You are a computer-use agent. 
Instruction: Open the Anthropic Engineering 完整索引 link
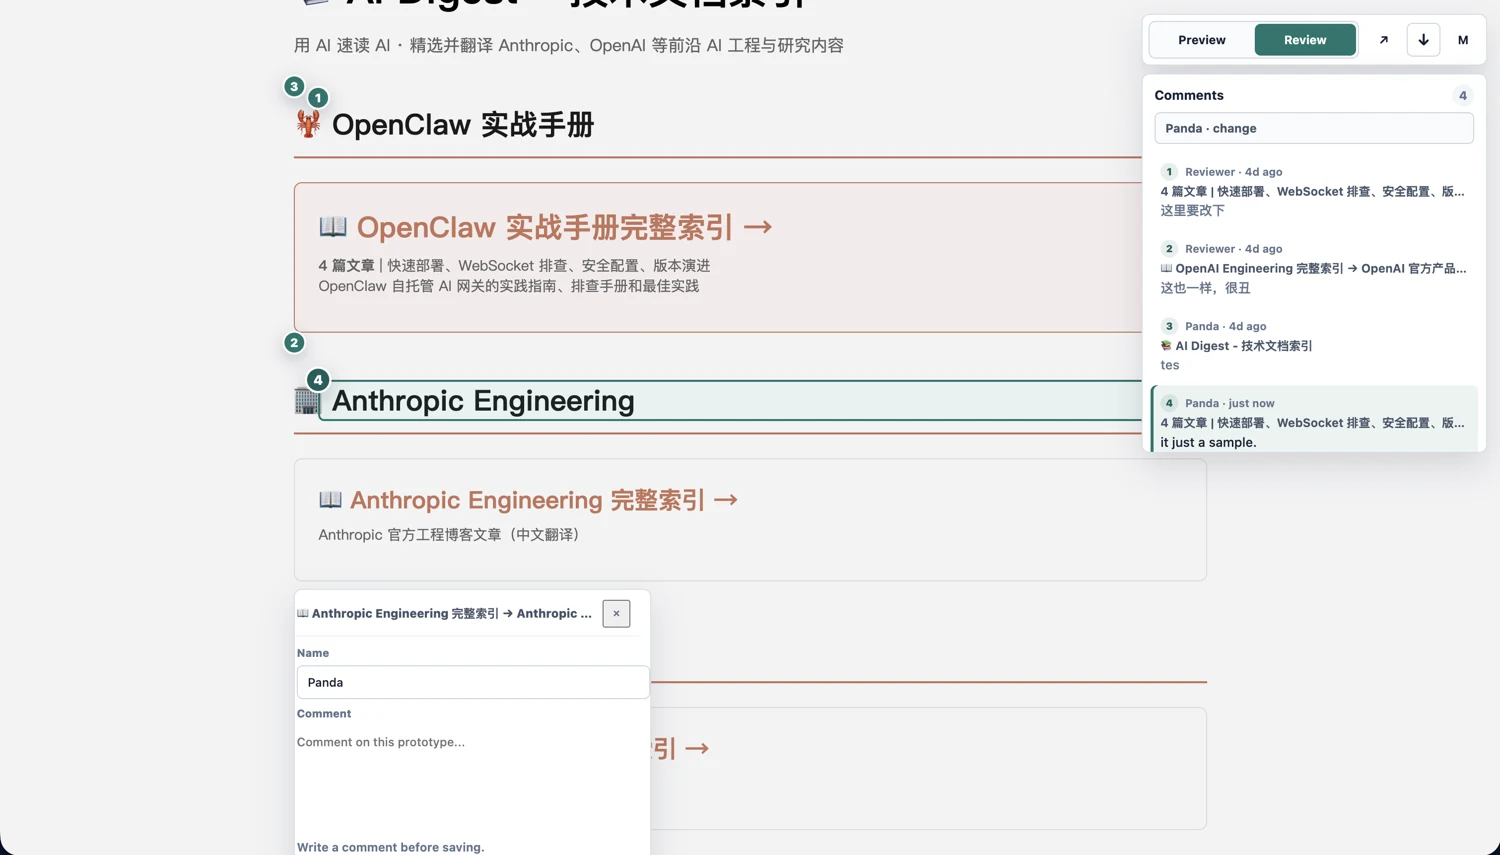pyautogui.click(x=543, y=500)
